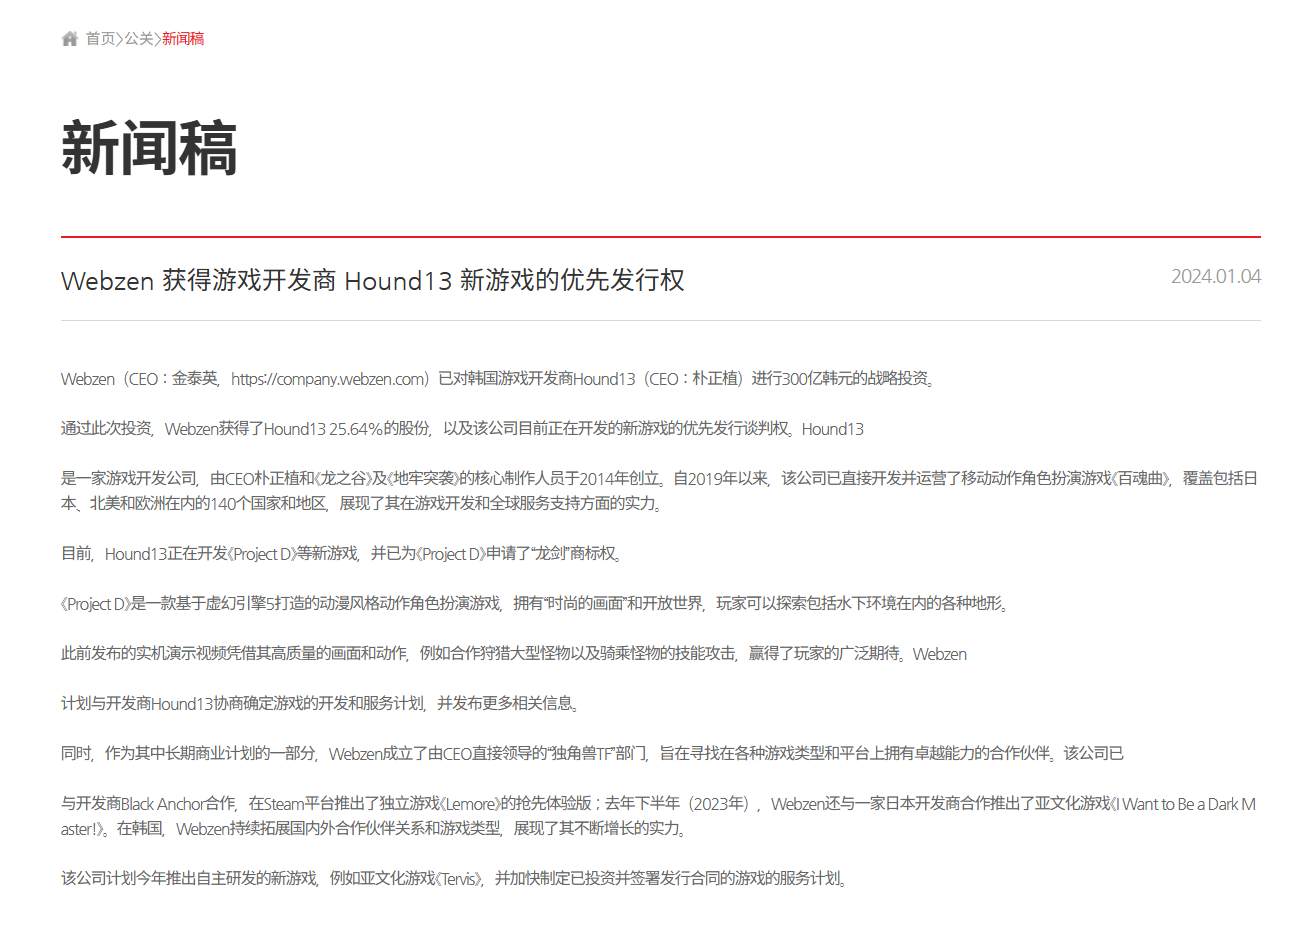Click the paragraph starting with 目前，Hound13正在开发
Viewport: 1295px width, 935px height.
(343, 554)
